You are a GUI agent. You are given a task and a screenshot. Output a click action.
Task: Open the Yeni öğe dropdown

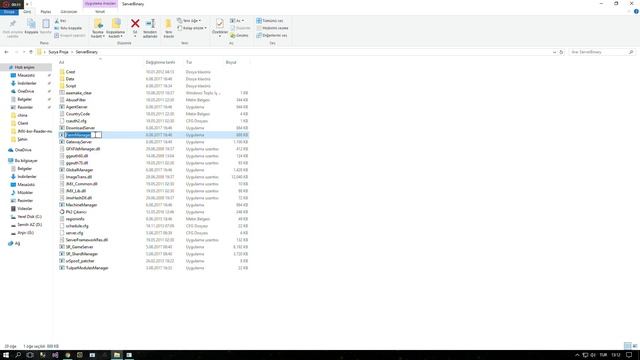coord(189,20)
